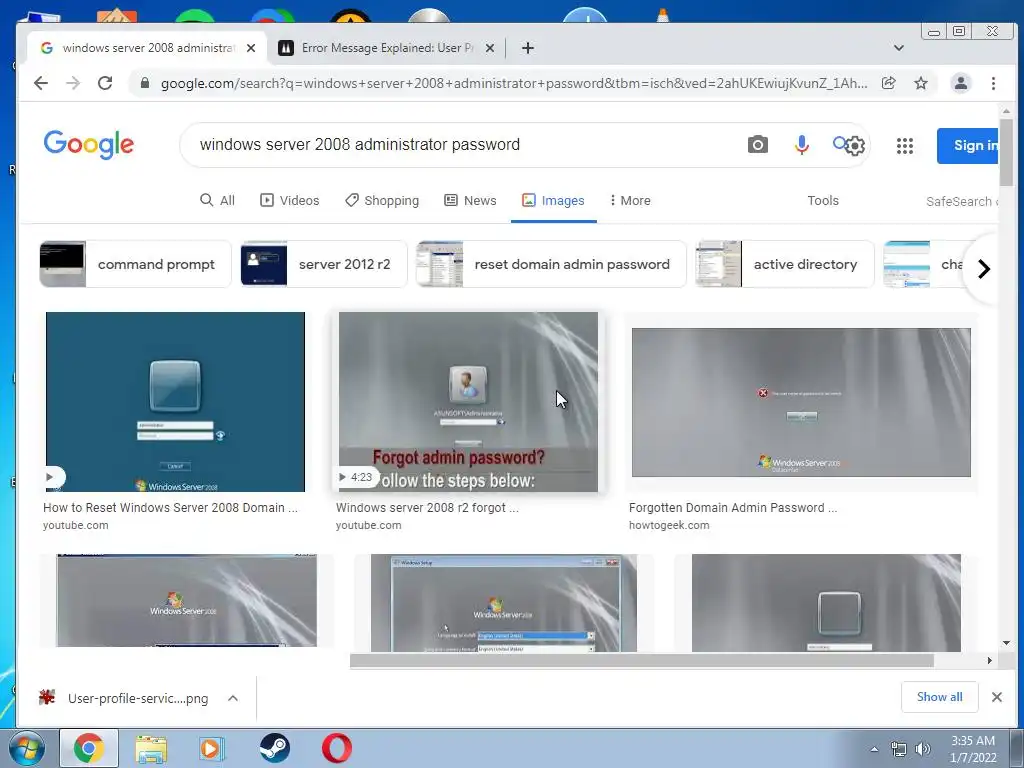This screenshot has height=768, width=1024.
Task: Open Steam from the taskbar
Action: pyautogui.click(x=274, y=748)
